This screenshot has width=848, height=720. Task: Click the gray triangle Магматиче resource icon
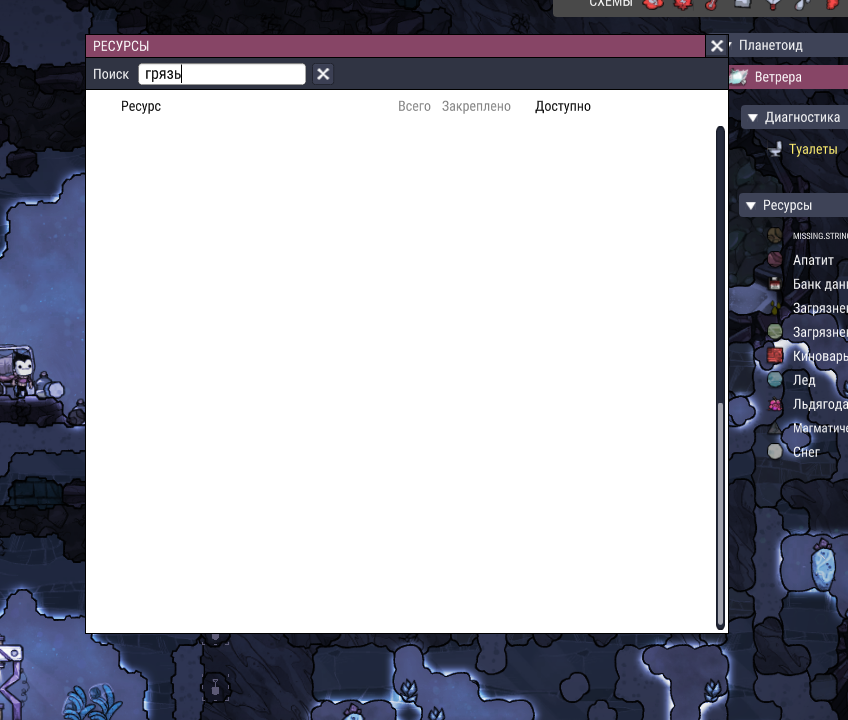(x=775, y=428)
